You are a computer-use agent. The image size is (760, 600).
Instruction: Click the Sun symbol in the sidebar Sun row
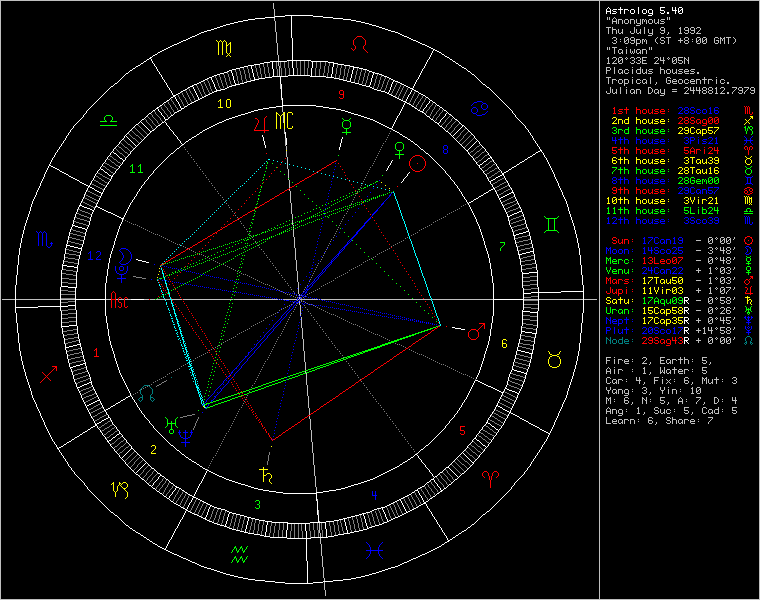(748, 241)
